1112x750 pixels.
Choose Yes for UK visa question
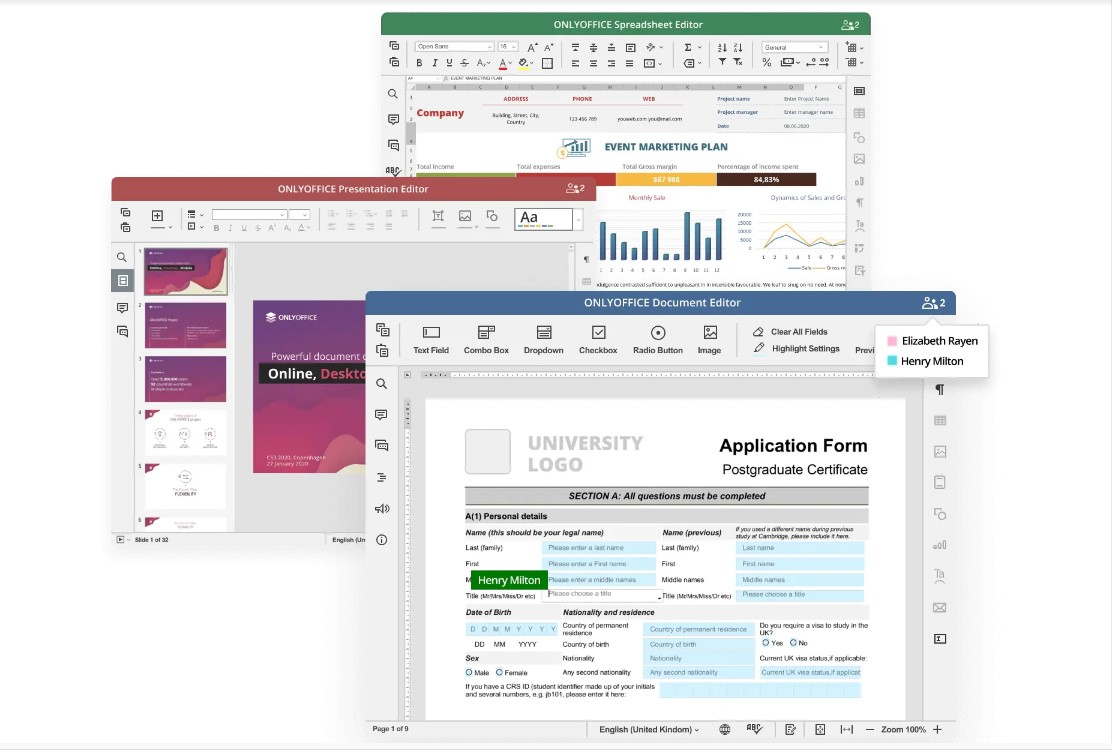click(x=765, y=642)
